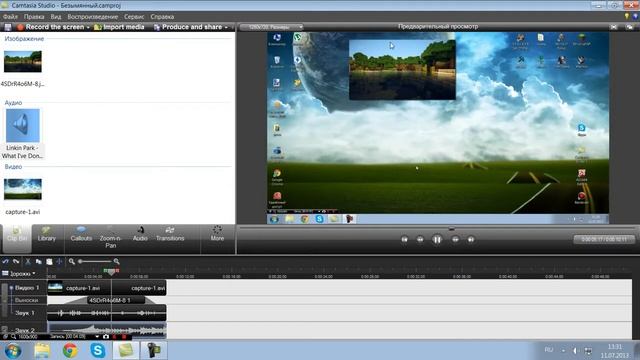Viewport: 640px width, 360px height.
Task: Click the tips lightbulb icon
Action: coord(627,16)
